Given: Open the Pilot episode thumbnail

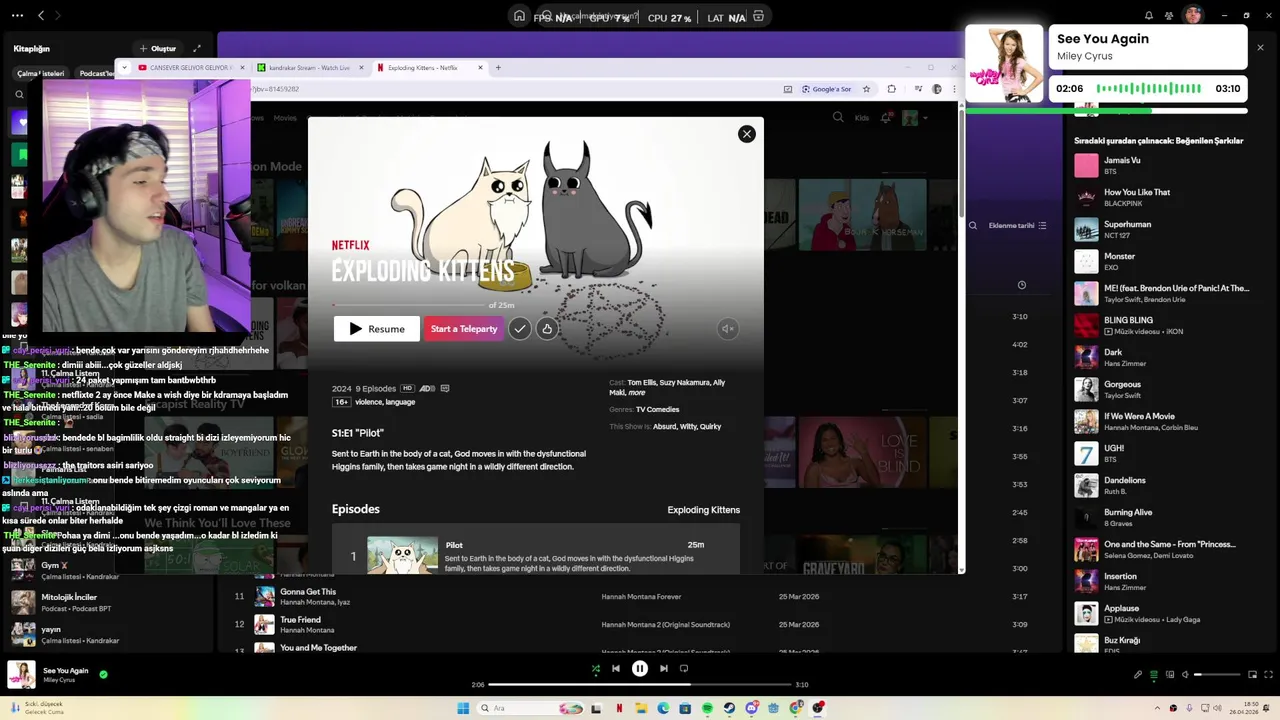Looking at the screenshot, I should [x=402, y=555].
